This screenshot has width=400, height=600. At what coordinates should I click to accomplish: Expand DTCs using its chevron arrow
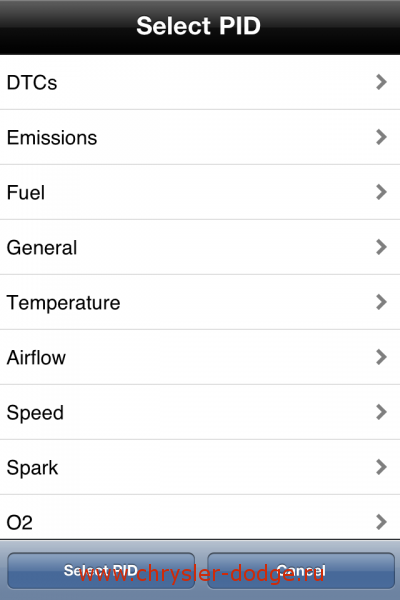point(381,82)
